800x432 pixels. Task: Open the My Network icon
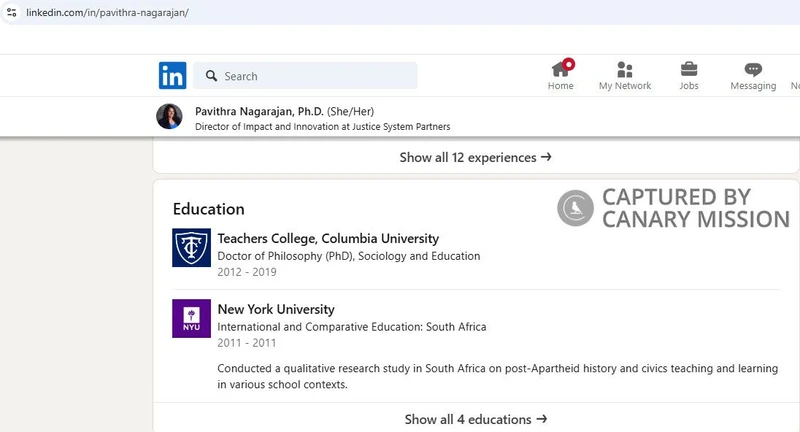[625, 69]
